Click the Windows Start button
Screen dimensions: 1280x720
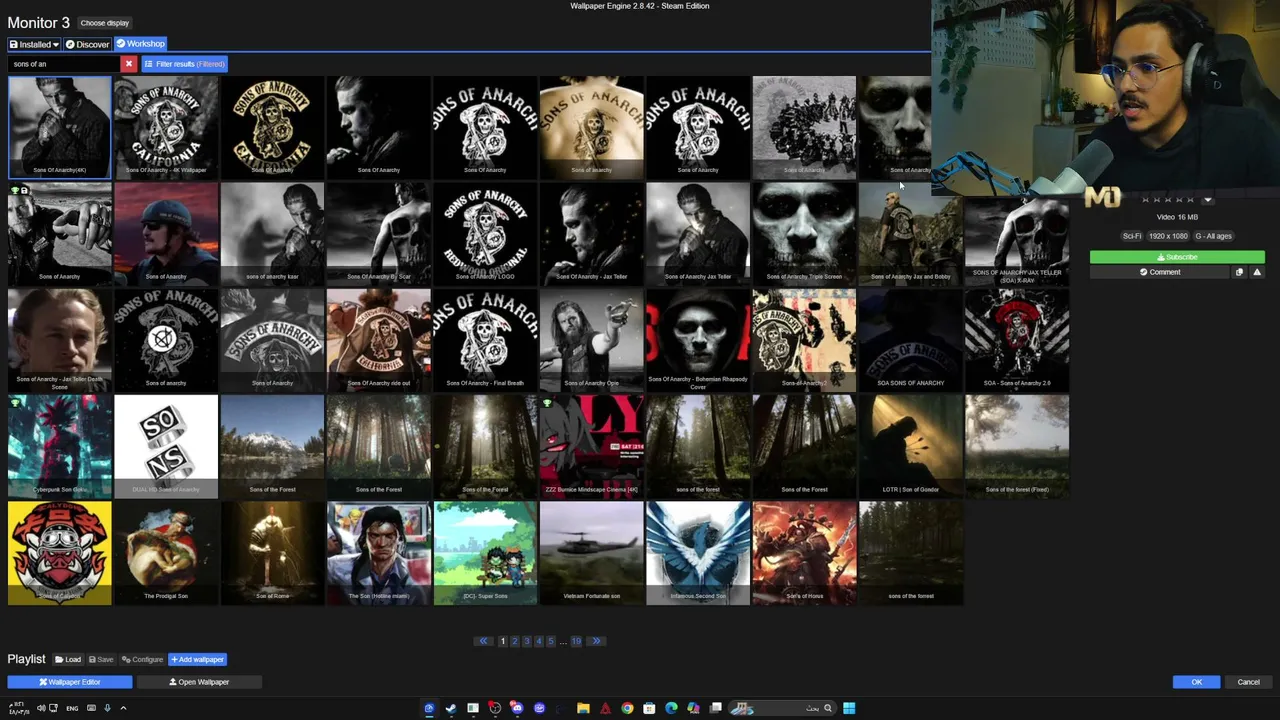pyautogui.click(x=849, y=708)
